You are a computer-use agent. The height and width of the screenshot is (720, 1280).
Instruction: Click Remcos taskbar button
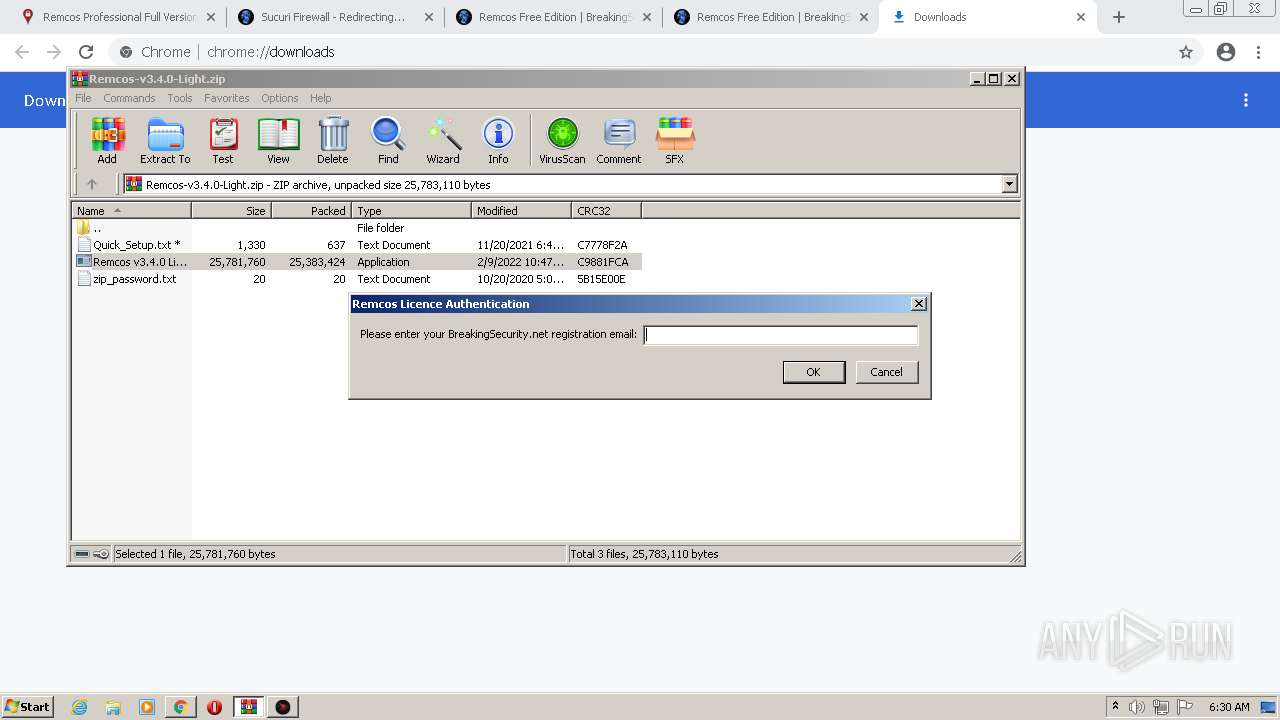283,707
